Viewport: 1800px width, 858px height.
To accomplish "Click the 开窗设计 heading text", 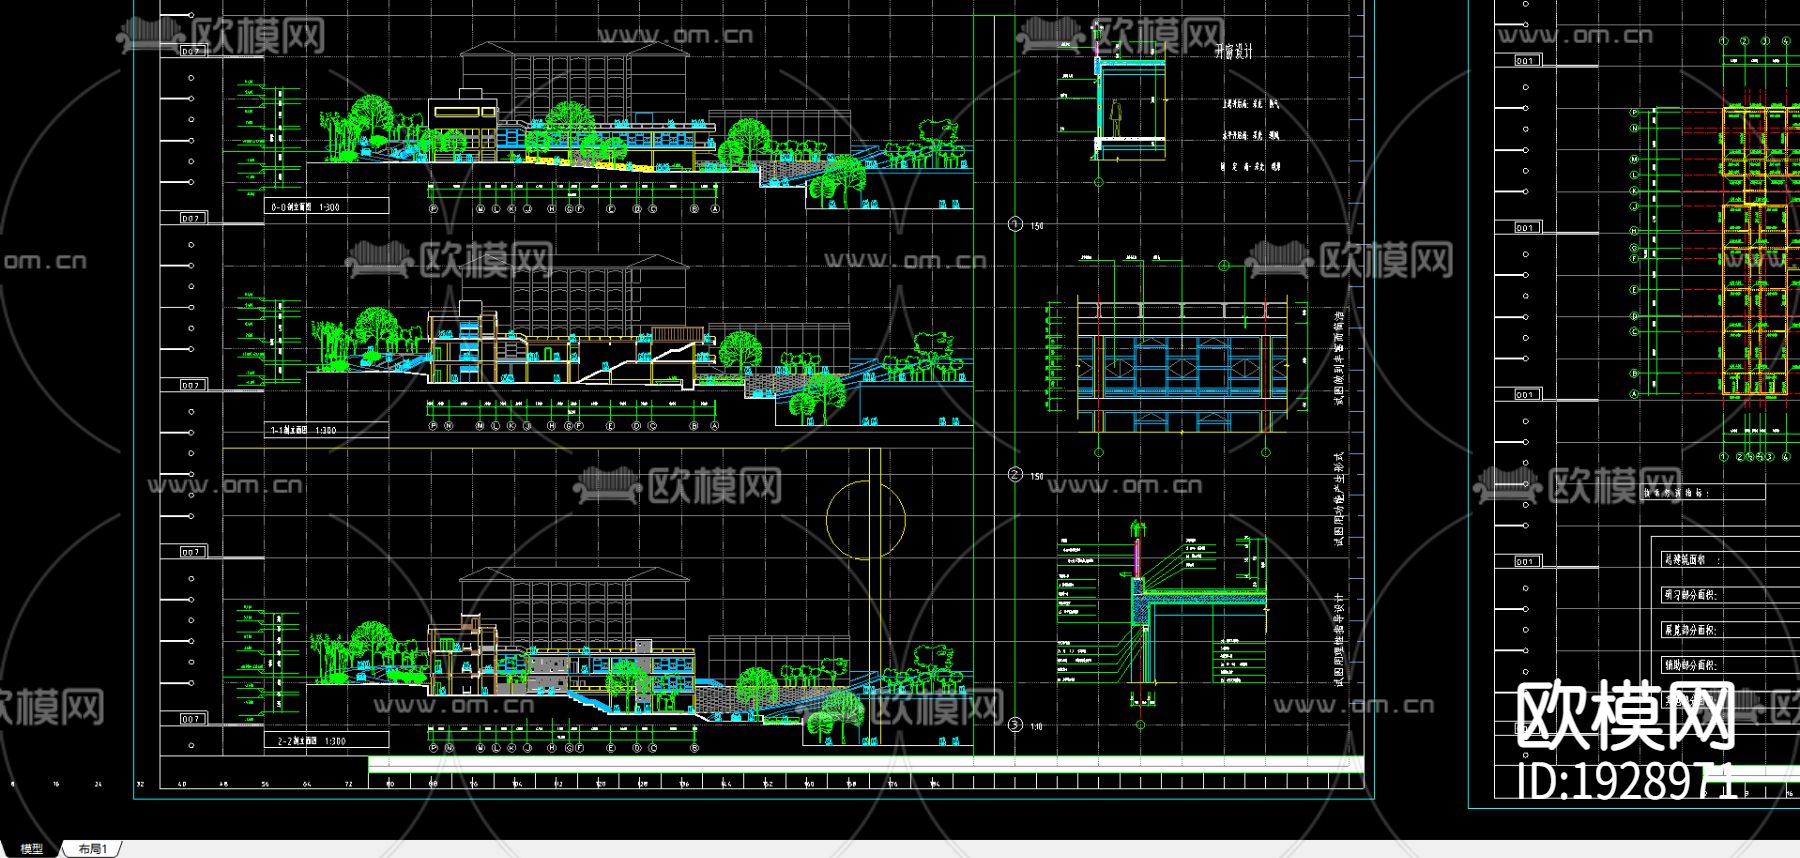I will click(x=1233, y=51).
